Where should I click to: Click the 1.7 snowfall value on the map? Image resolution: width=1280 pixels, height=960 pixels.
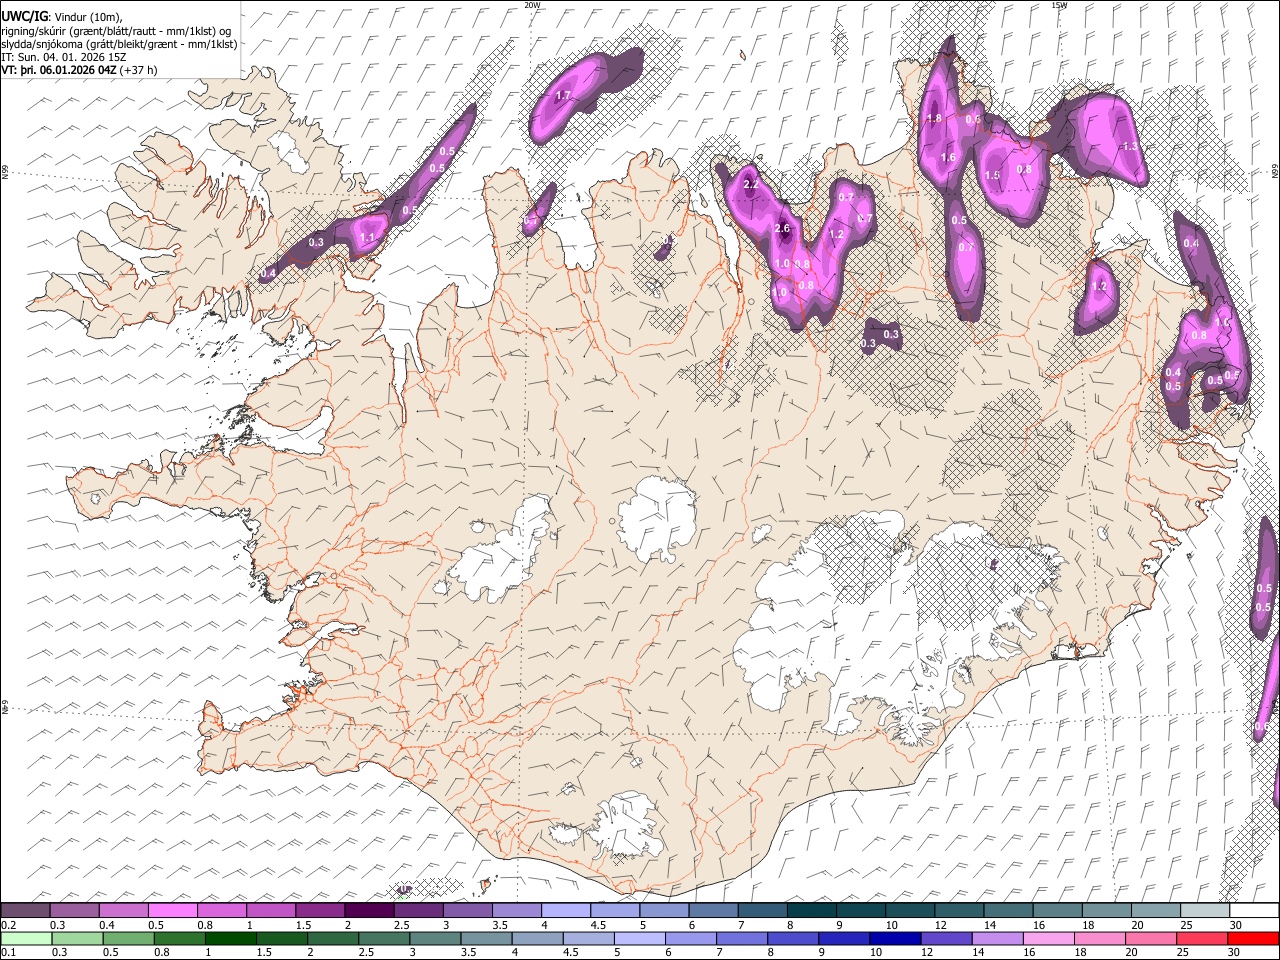tap(563, 96)
